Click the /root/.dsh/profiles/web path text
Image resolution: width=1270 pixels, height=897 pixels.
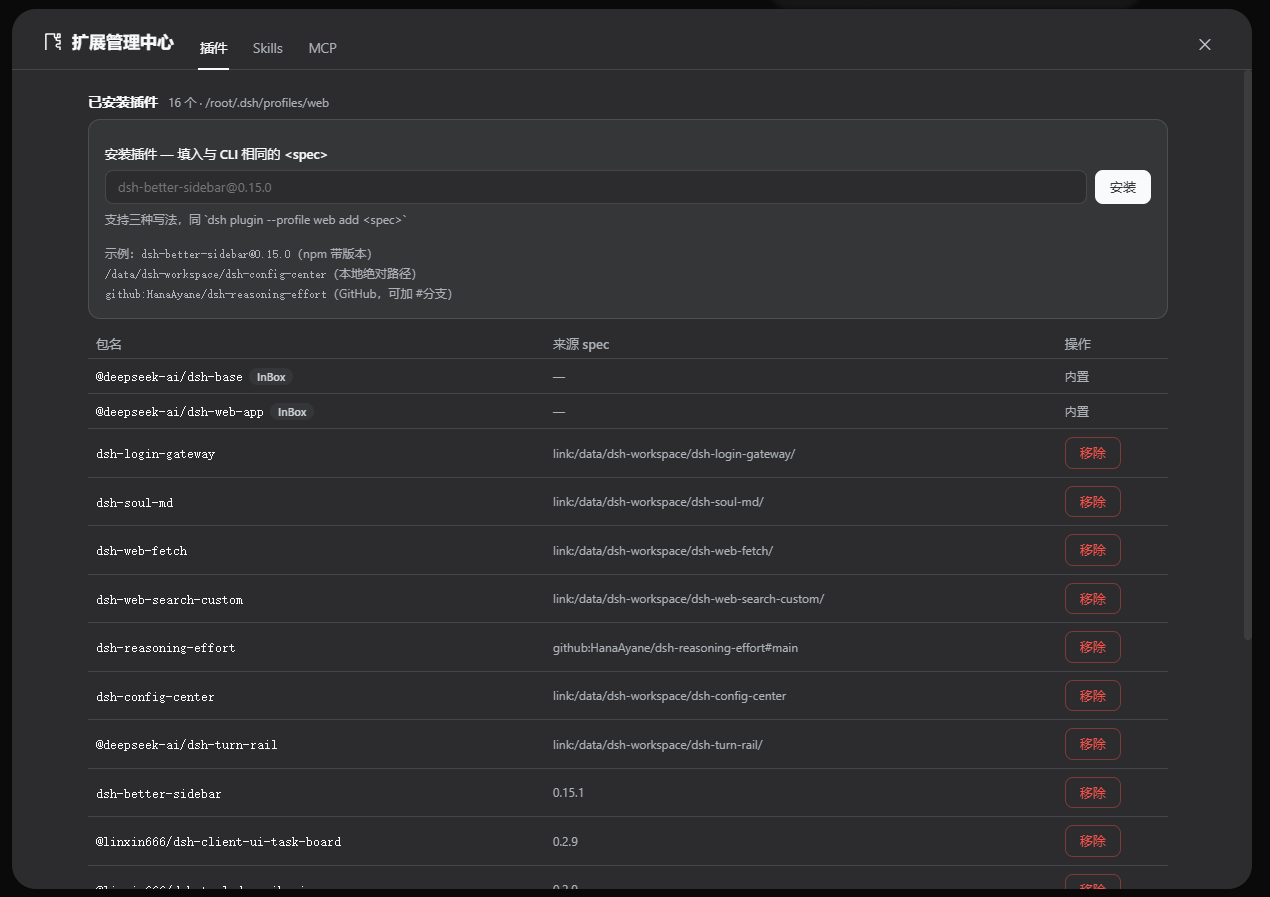tap(267, 103)
